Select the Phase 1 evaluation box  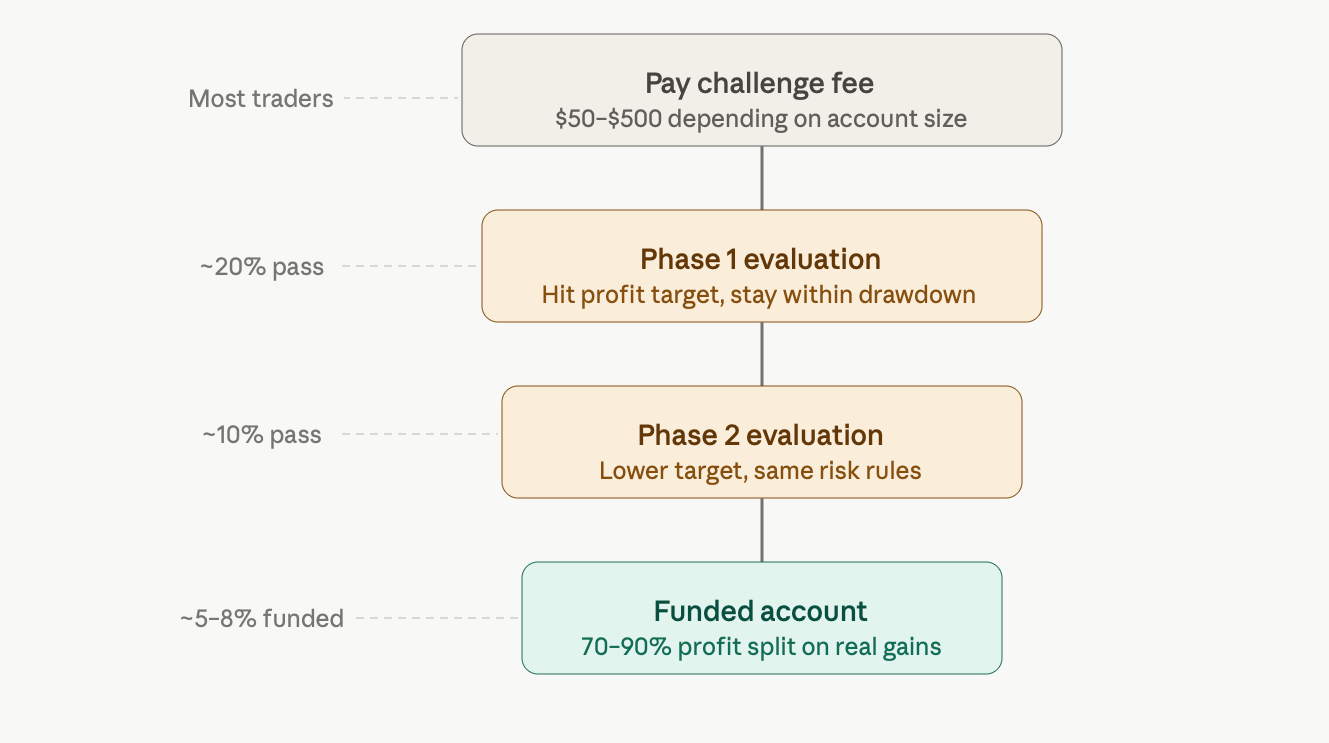point(761,266)
